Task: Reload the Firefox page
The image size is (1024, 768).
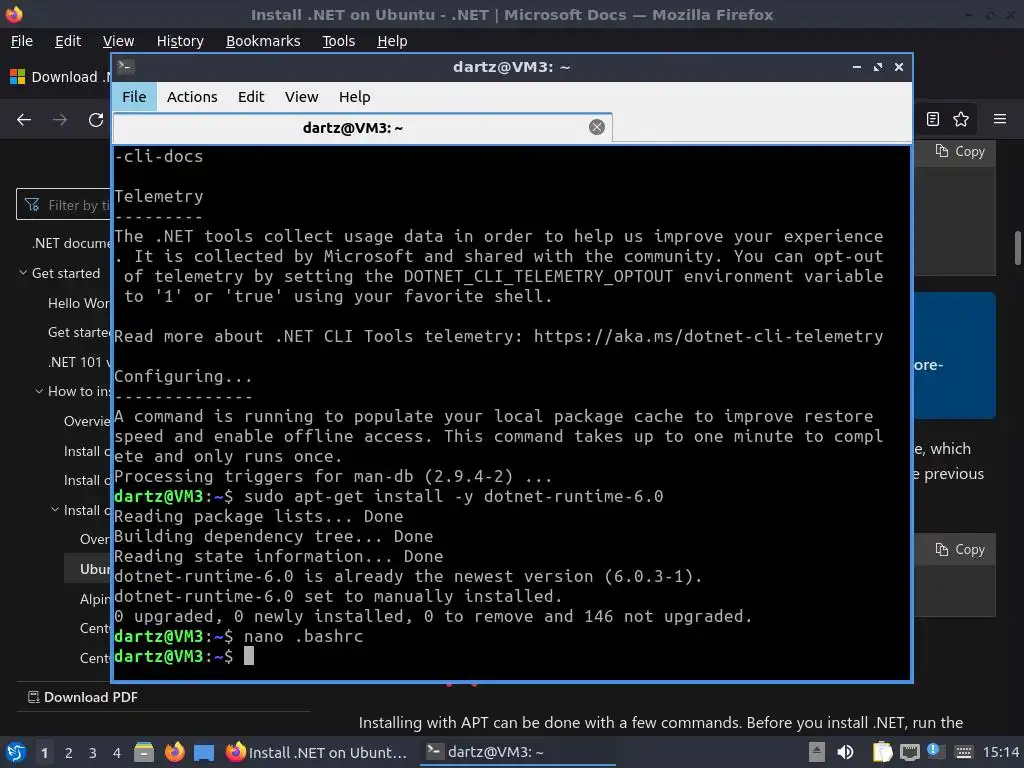Action: pos(96,120)
